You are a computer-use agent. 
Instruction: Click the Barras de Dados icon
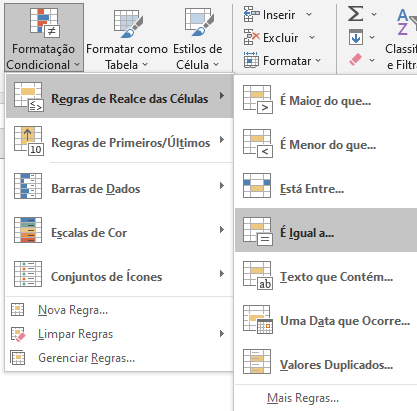(x=28, y=186)
